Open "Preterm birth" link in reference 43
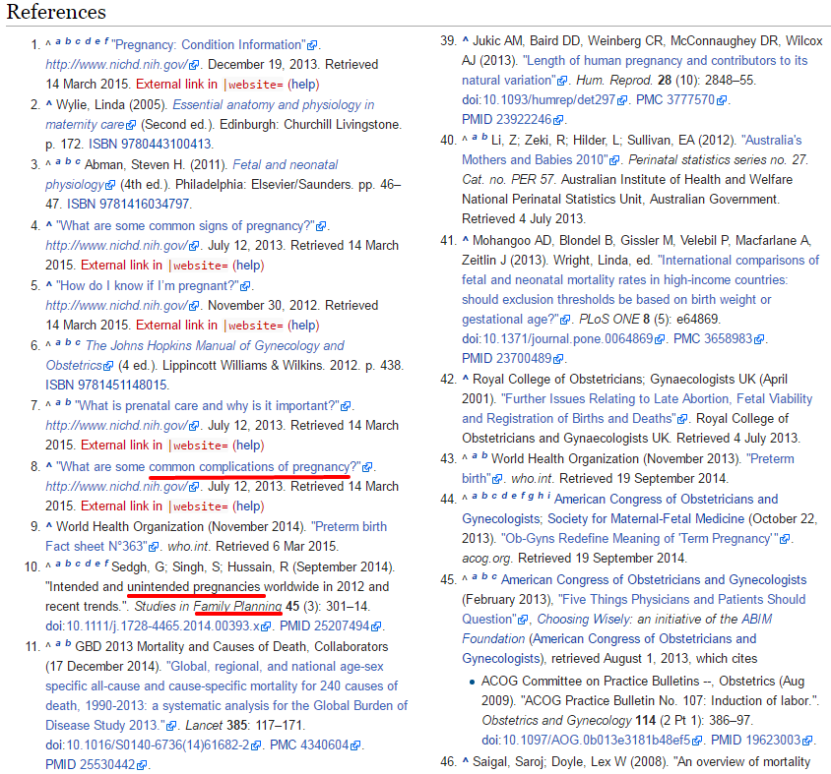The height and width of the screenshot is (774, 831). 628,469
